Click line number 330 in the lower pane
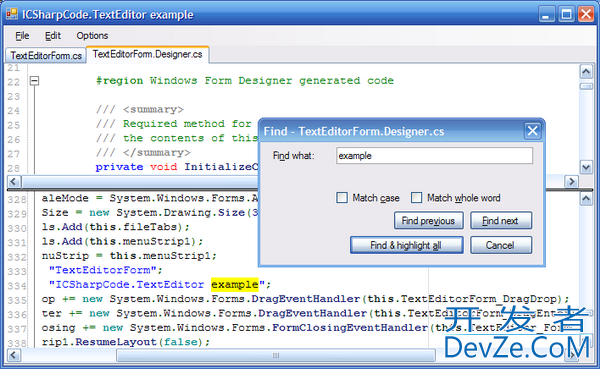 17,229
